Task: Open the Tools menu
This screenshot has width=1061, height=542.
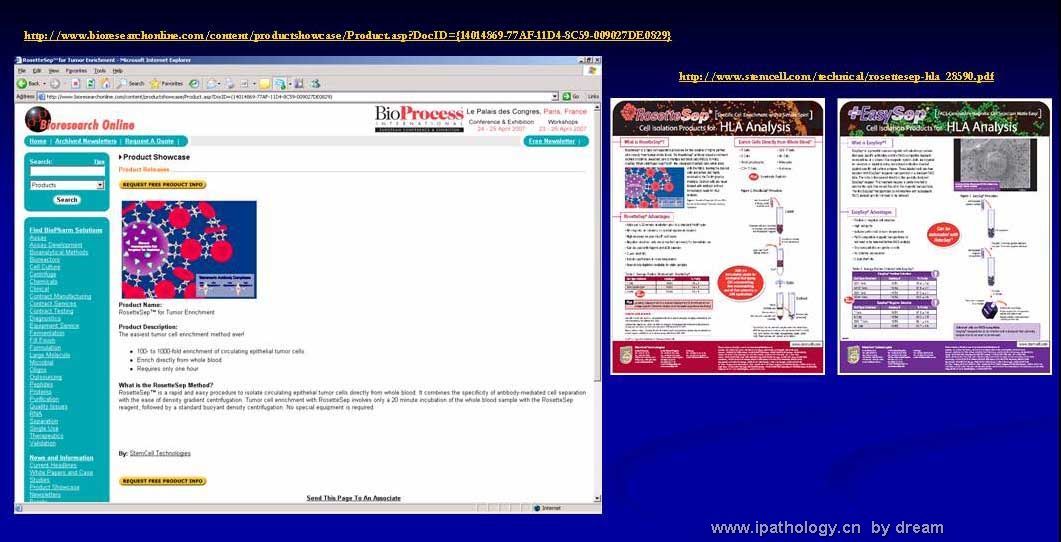Action: tap(100, 71)
